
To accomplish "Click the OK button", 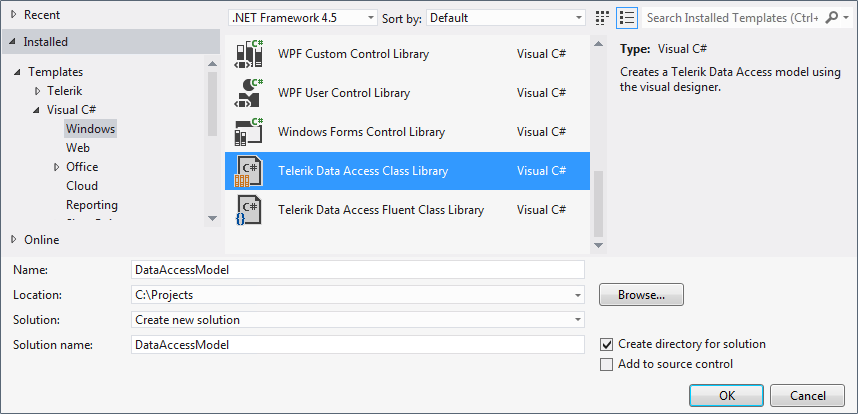I will [727, 395].
